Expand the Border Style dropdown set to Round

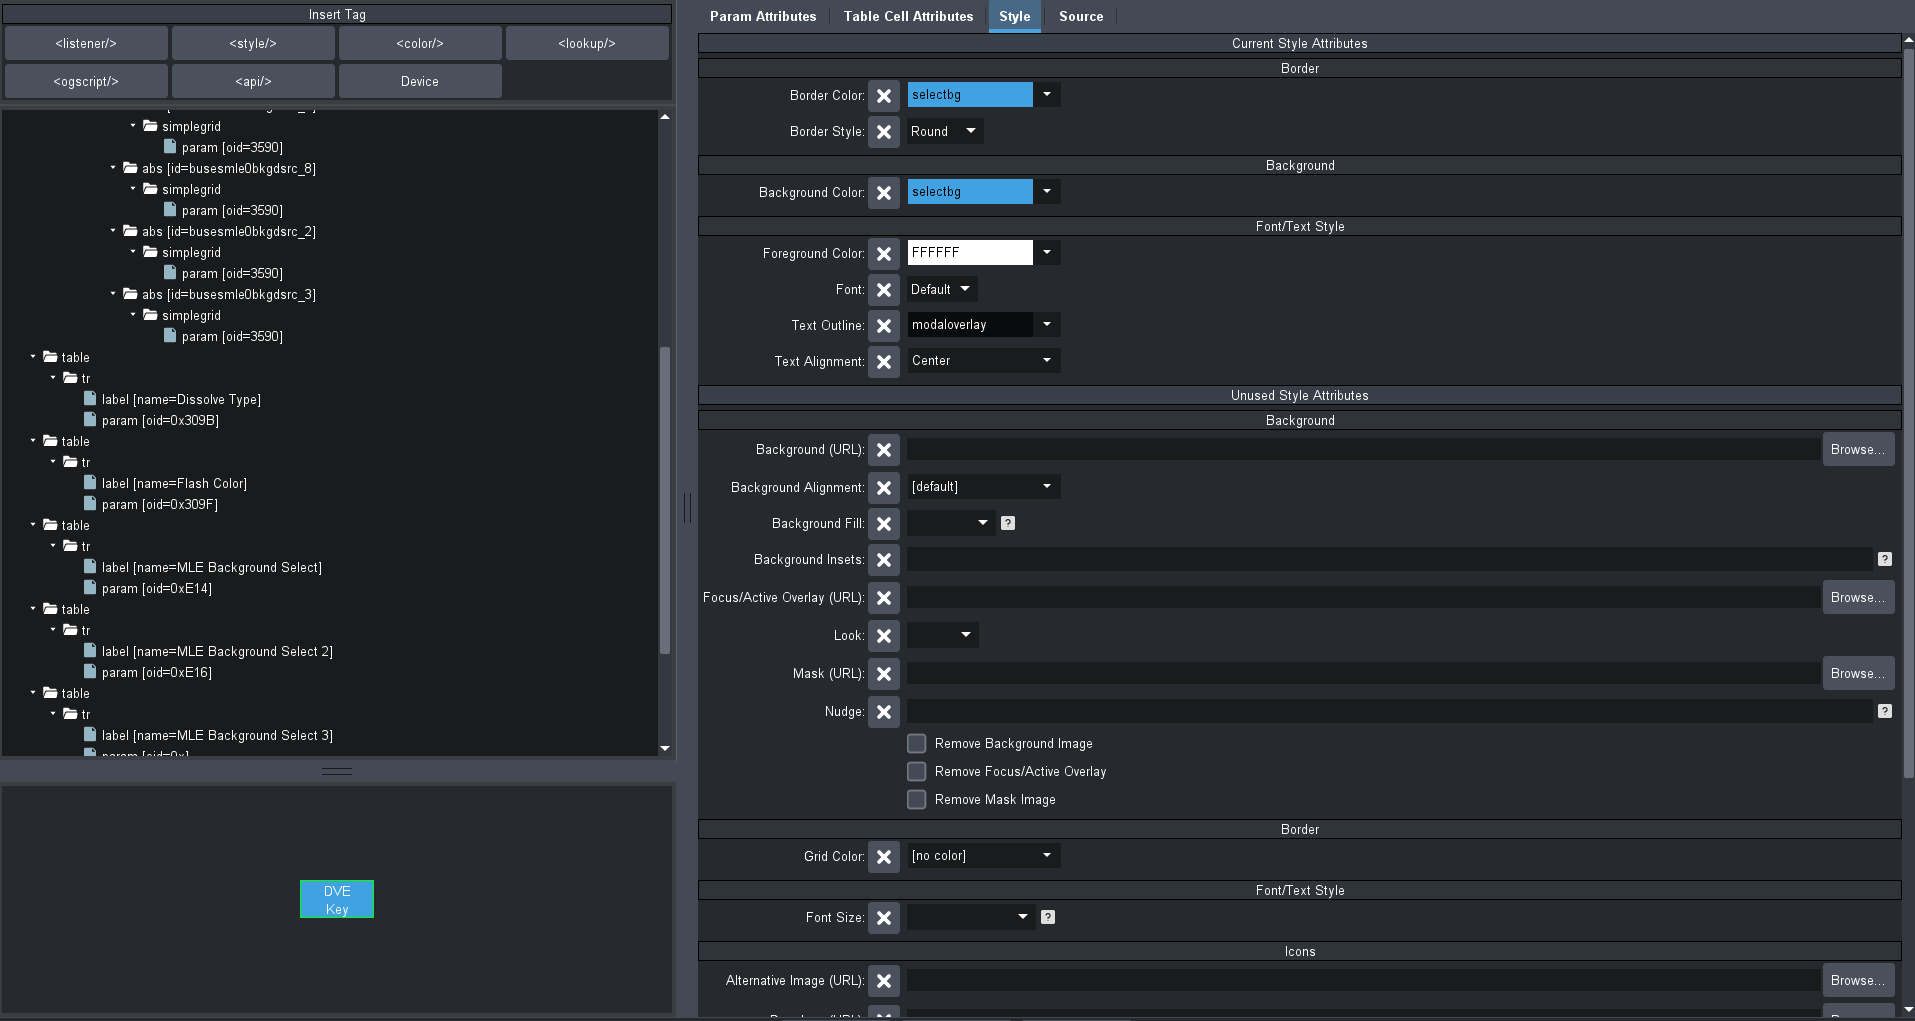point(944,132)
